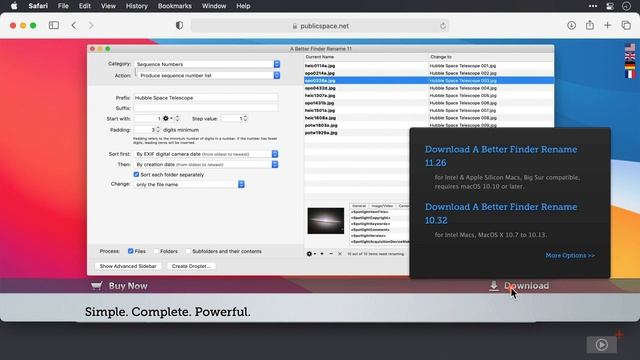The width and height of the screenshot is (640, 360).
Task: Open Control Center in the menu bar
Action: (610, 6)
